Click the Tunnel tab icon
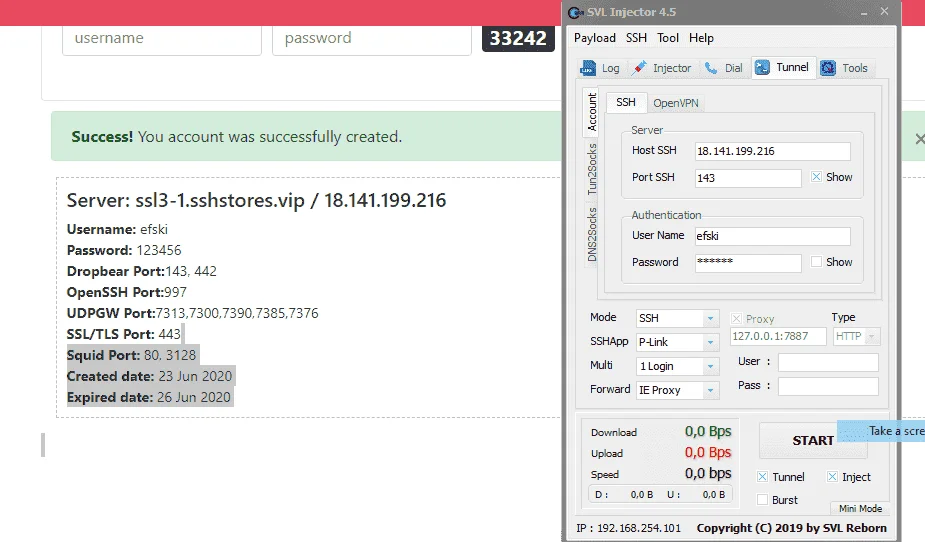Screen dimensions: 925x542 point(762,68)
